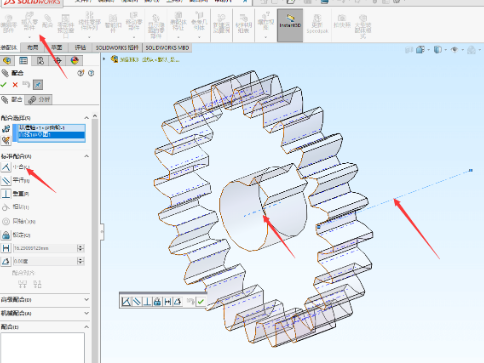Switch to the Analysis sub-tab
484x363 pixels.
(39, 100)
